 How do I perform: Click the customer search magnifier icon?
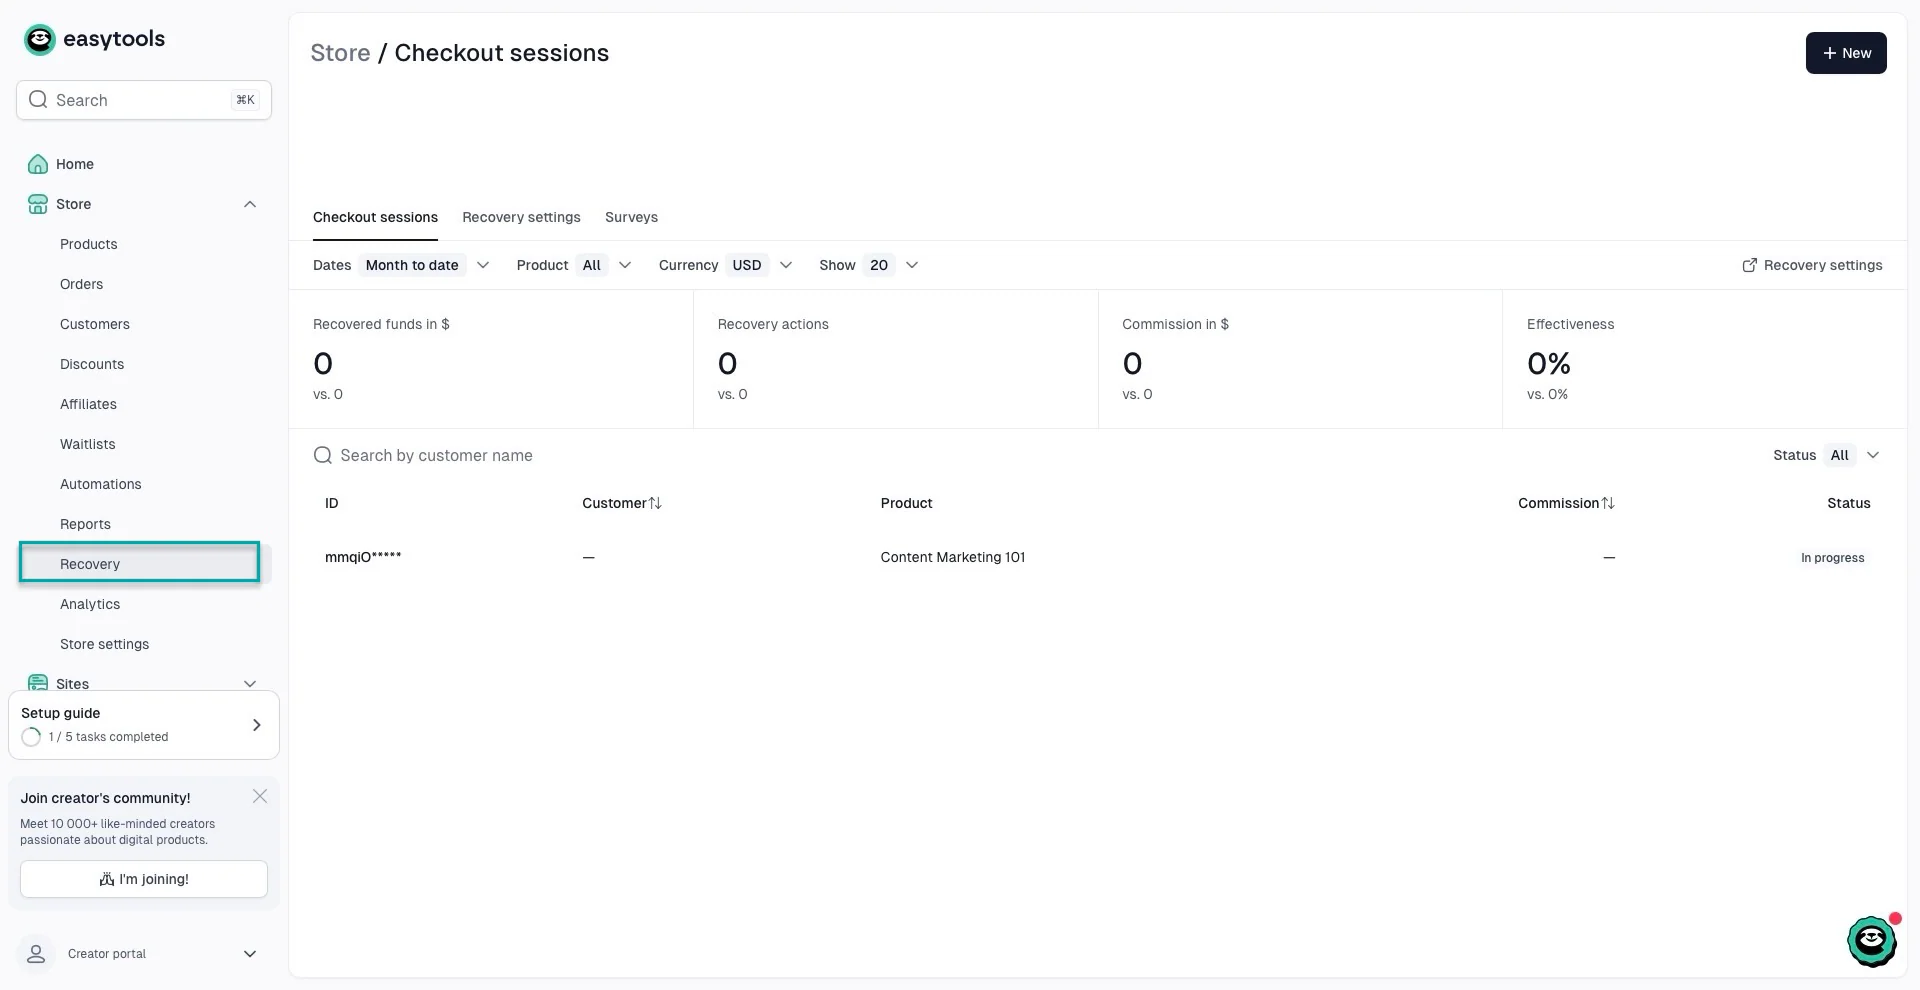pos(322,455)
